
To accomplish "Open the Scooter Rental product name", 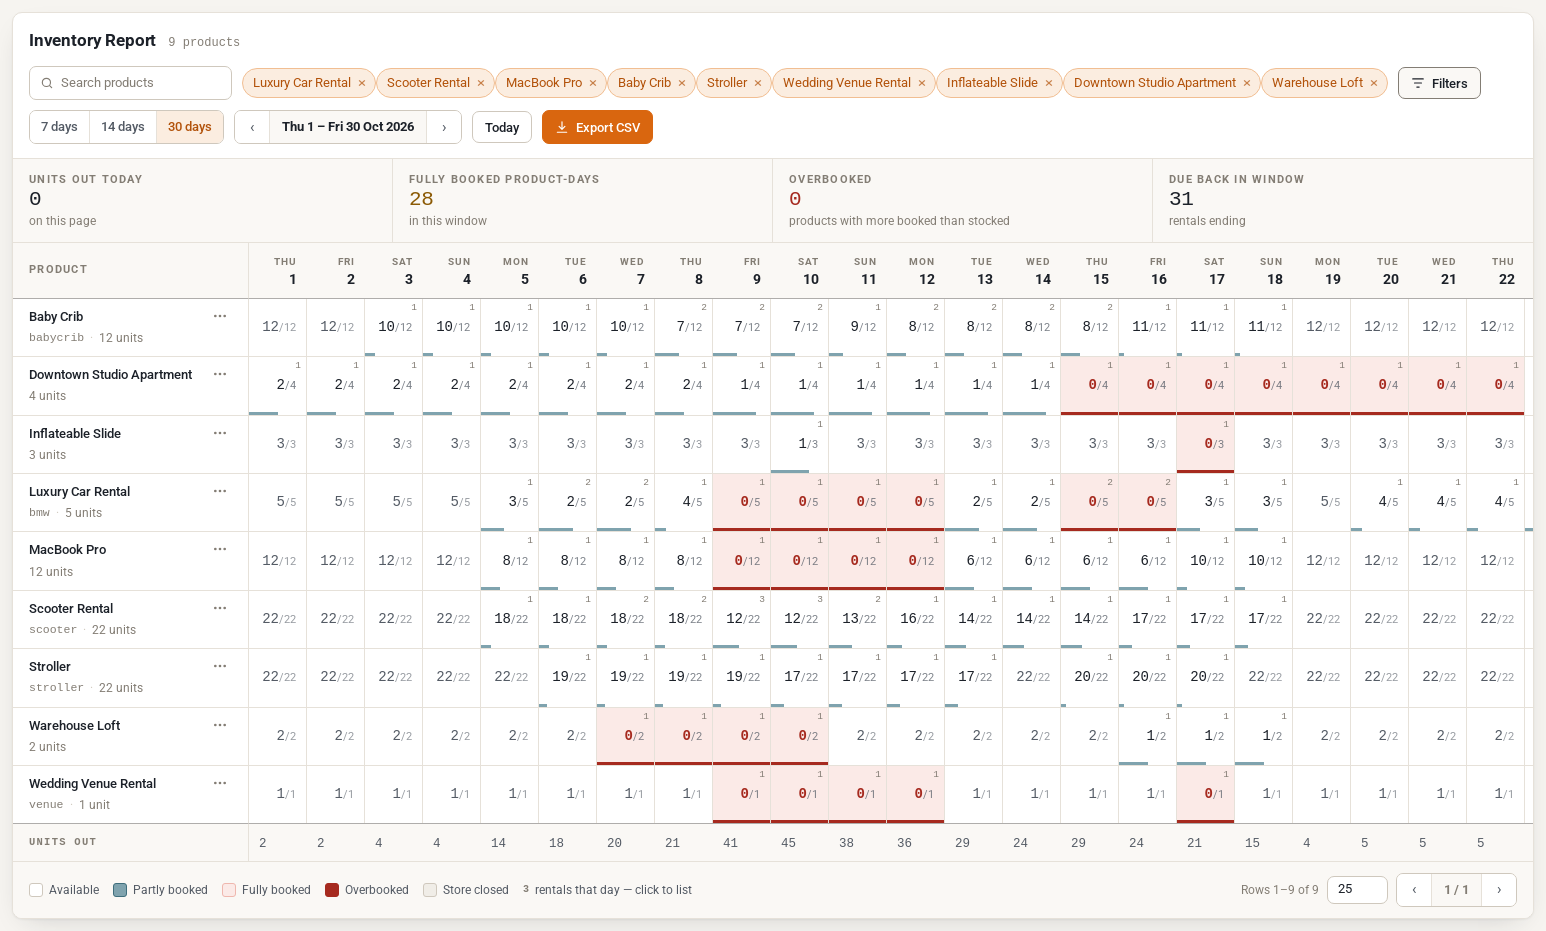I will point(71,608).
